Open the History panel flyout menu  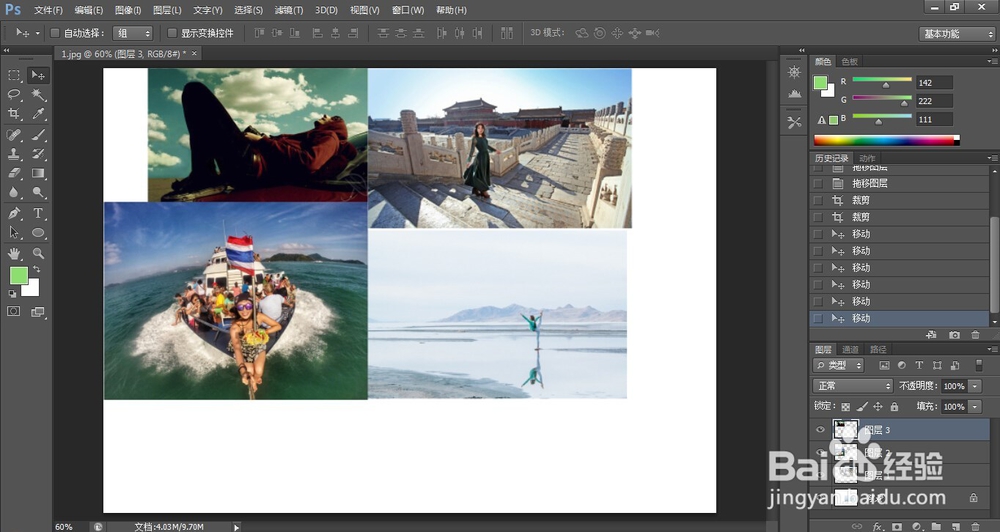[x=991, y=158]
